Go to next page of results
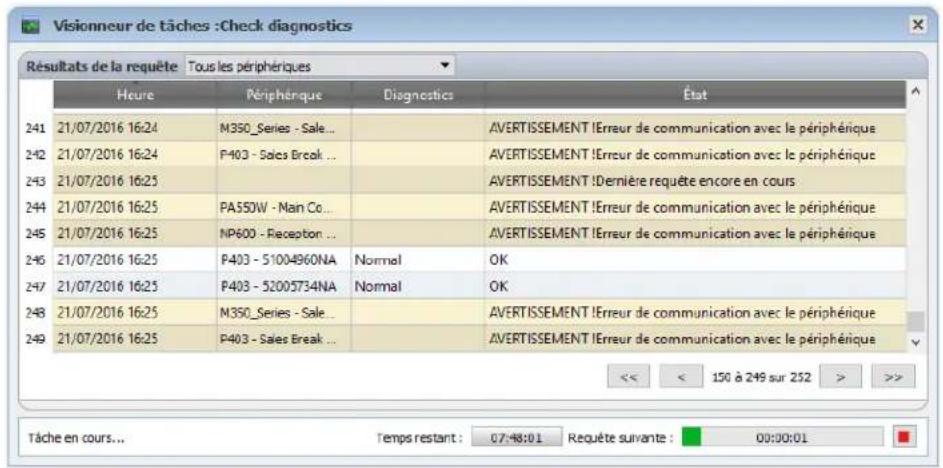This screenshot has height=468, width=943. pos(841,377)
